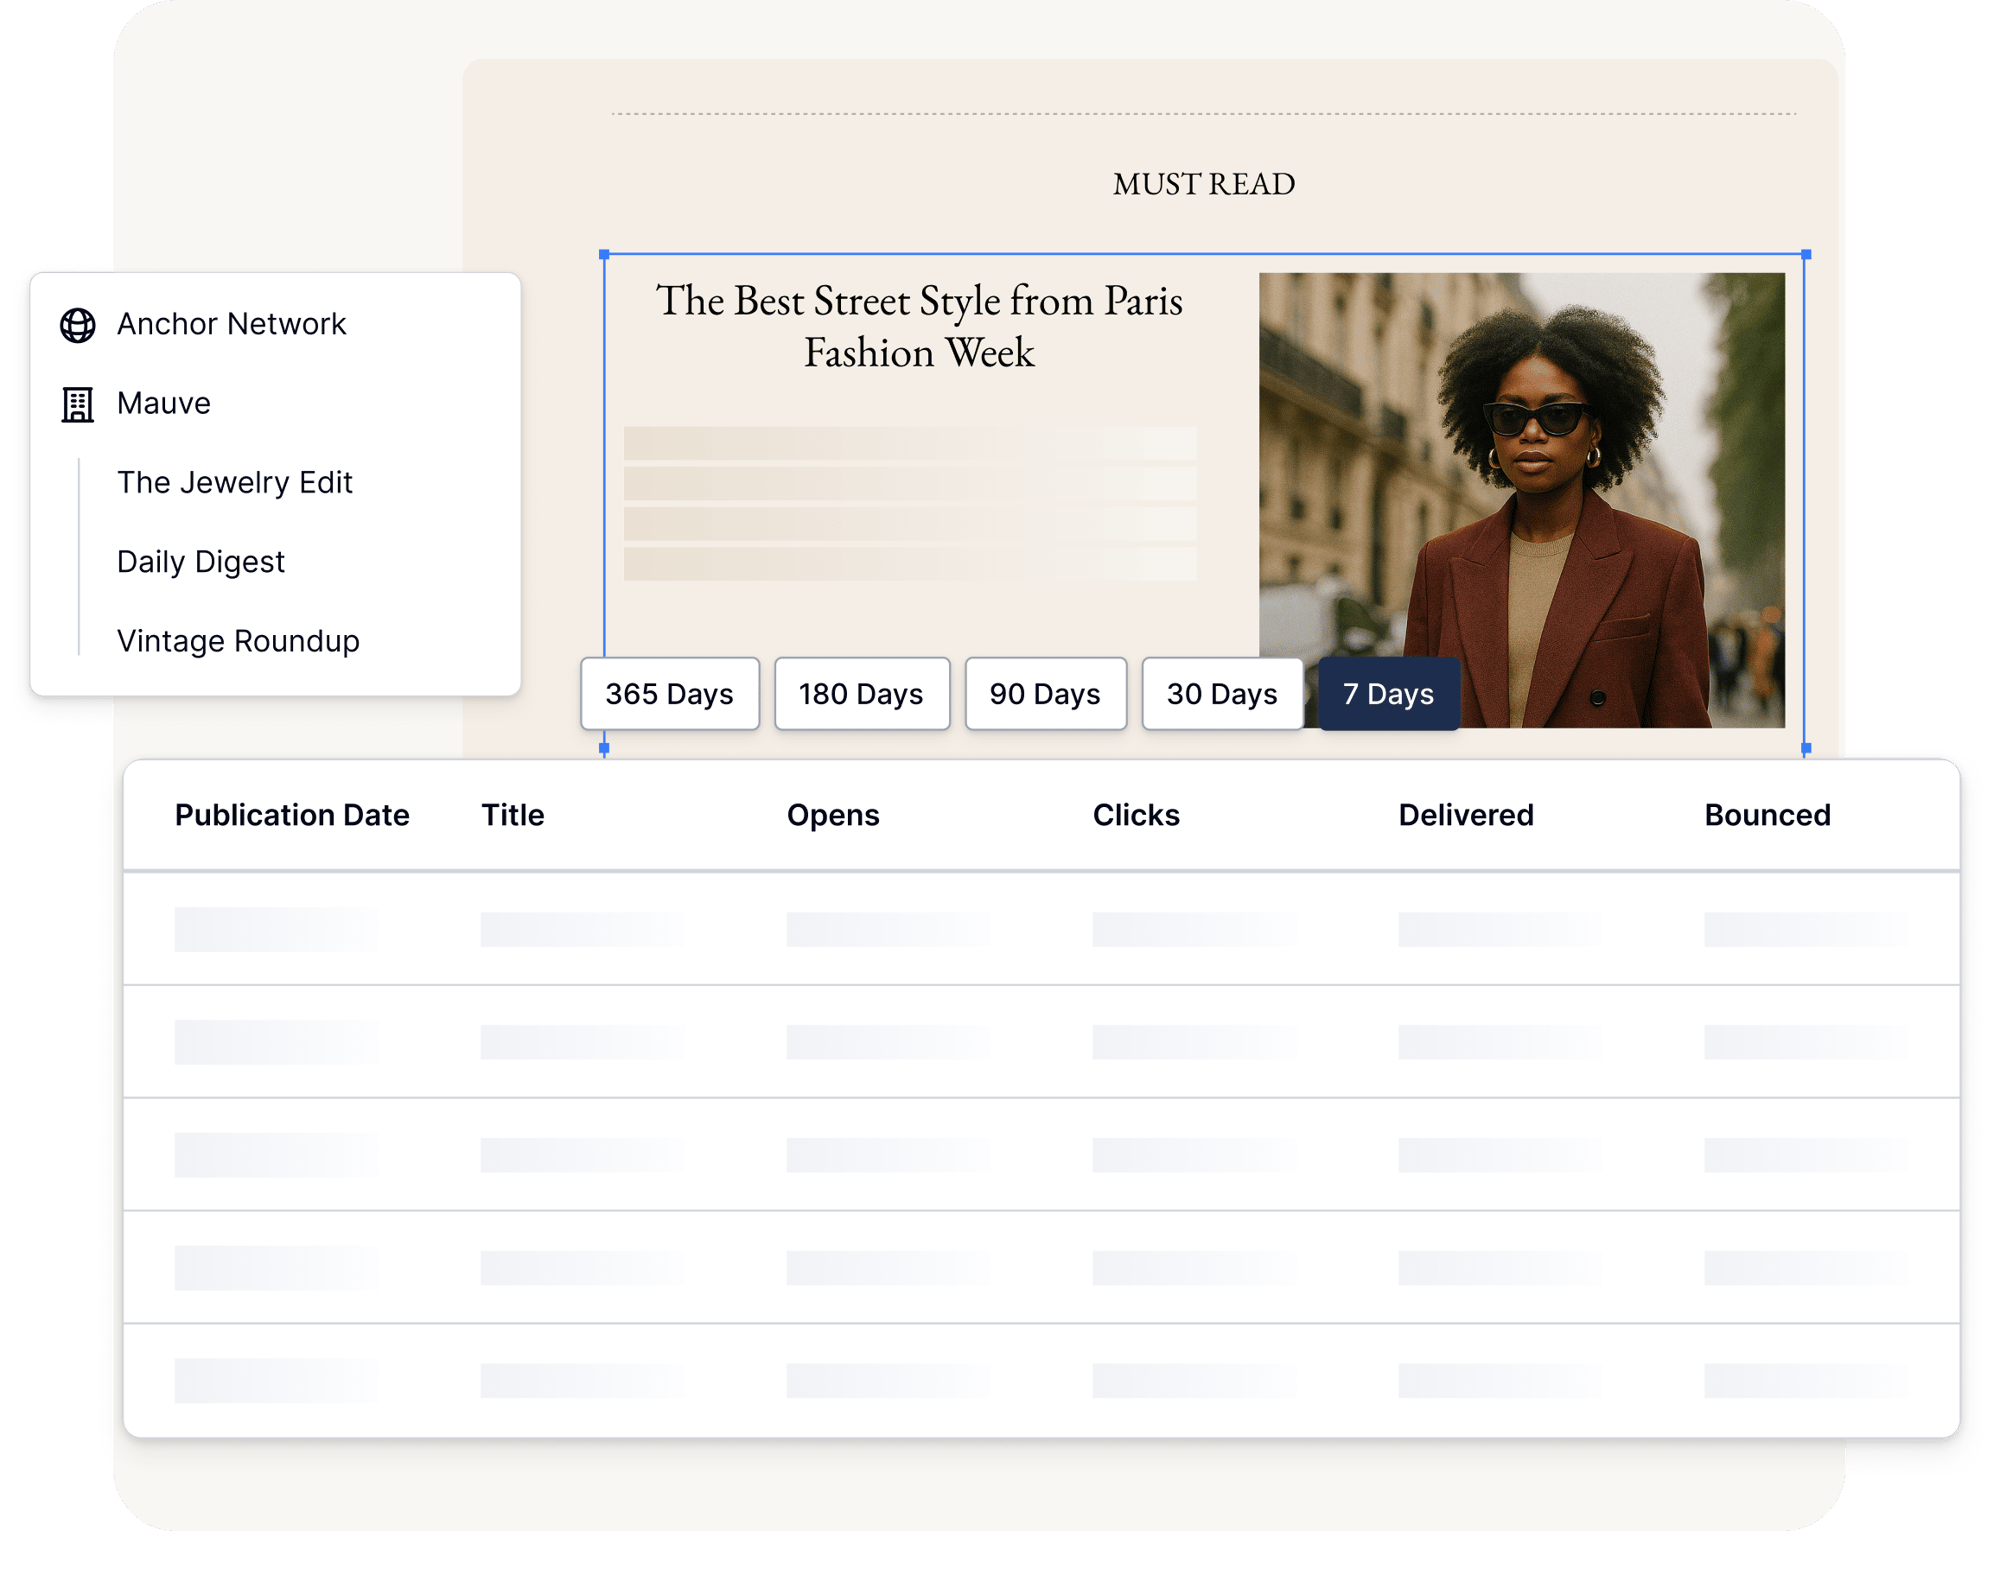Click the Title column header
Image resolution: width=2000 pixels, height=1595 pixels.
(x=513, y=815)
